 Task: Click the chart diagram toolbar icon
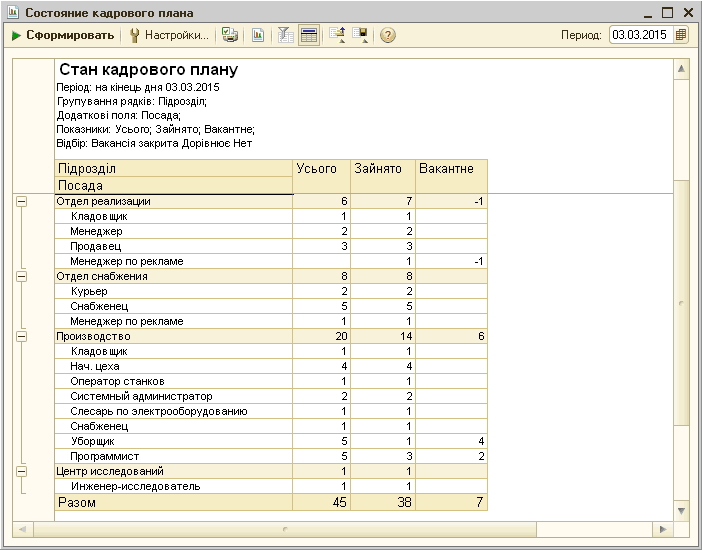pos(257,35)
